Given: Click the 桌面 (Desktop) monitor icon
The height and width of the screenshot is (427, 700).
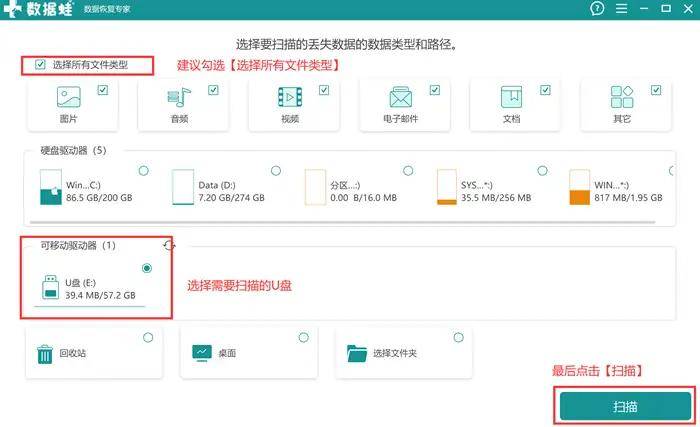Looking at the screenshot, I should (x=201, y=353).
